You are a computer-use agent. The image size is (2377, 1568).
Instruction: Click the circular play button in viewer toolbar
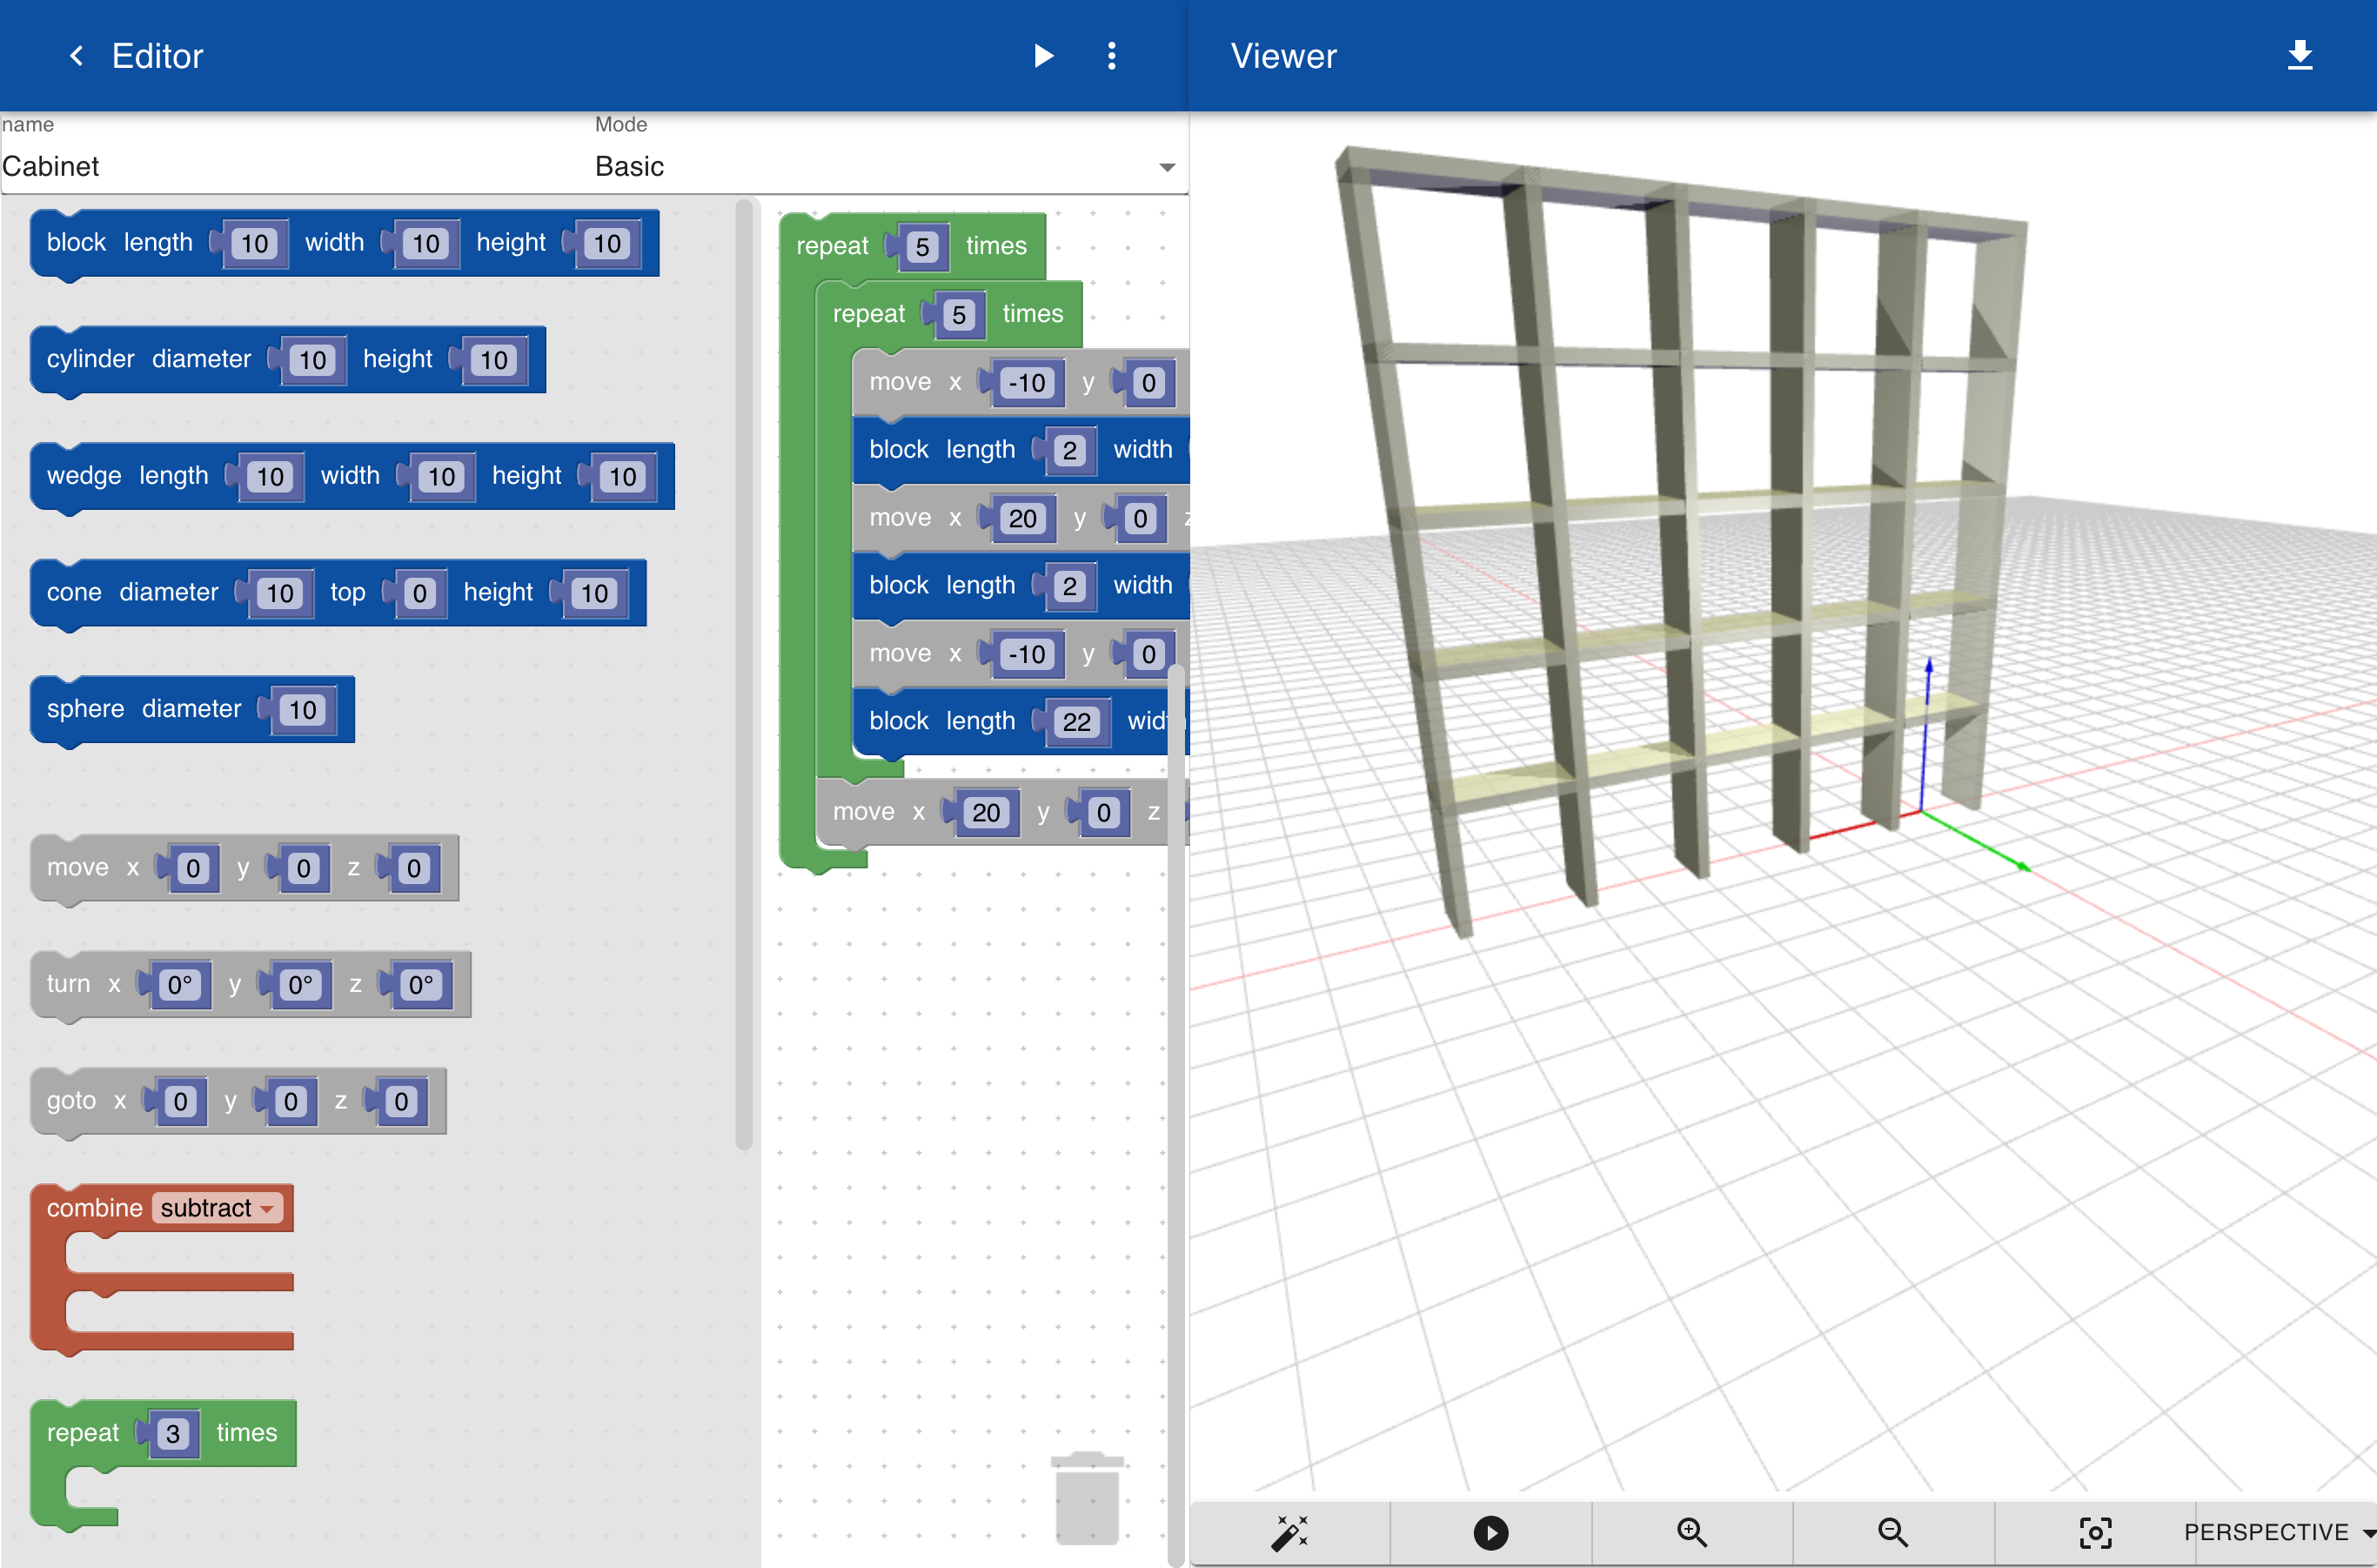pos(1490,1532)
